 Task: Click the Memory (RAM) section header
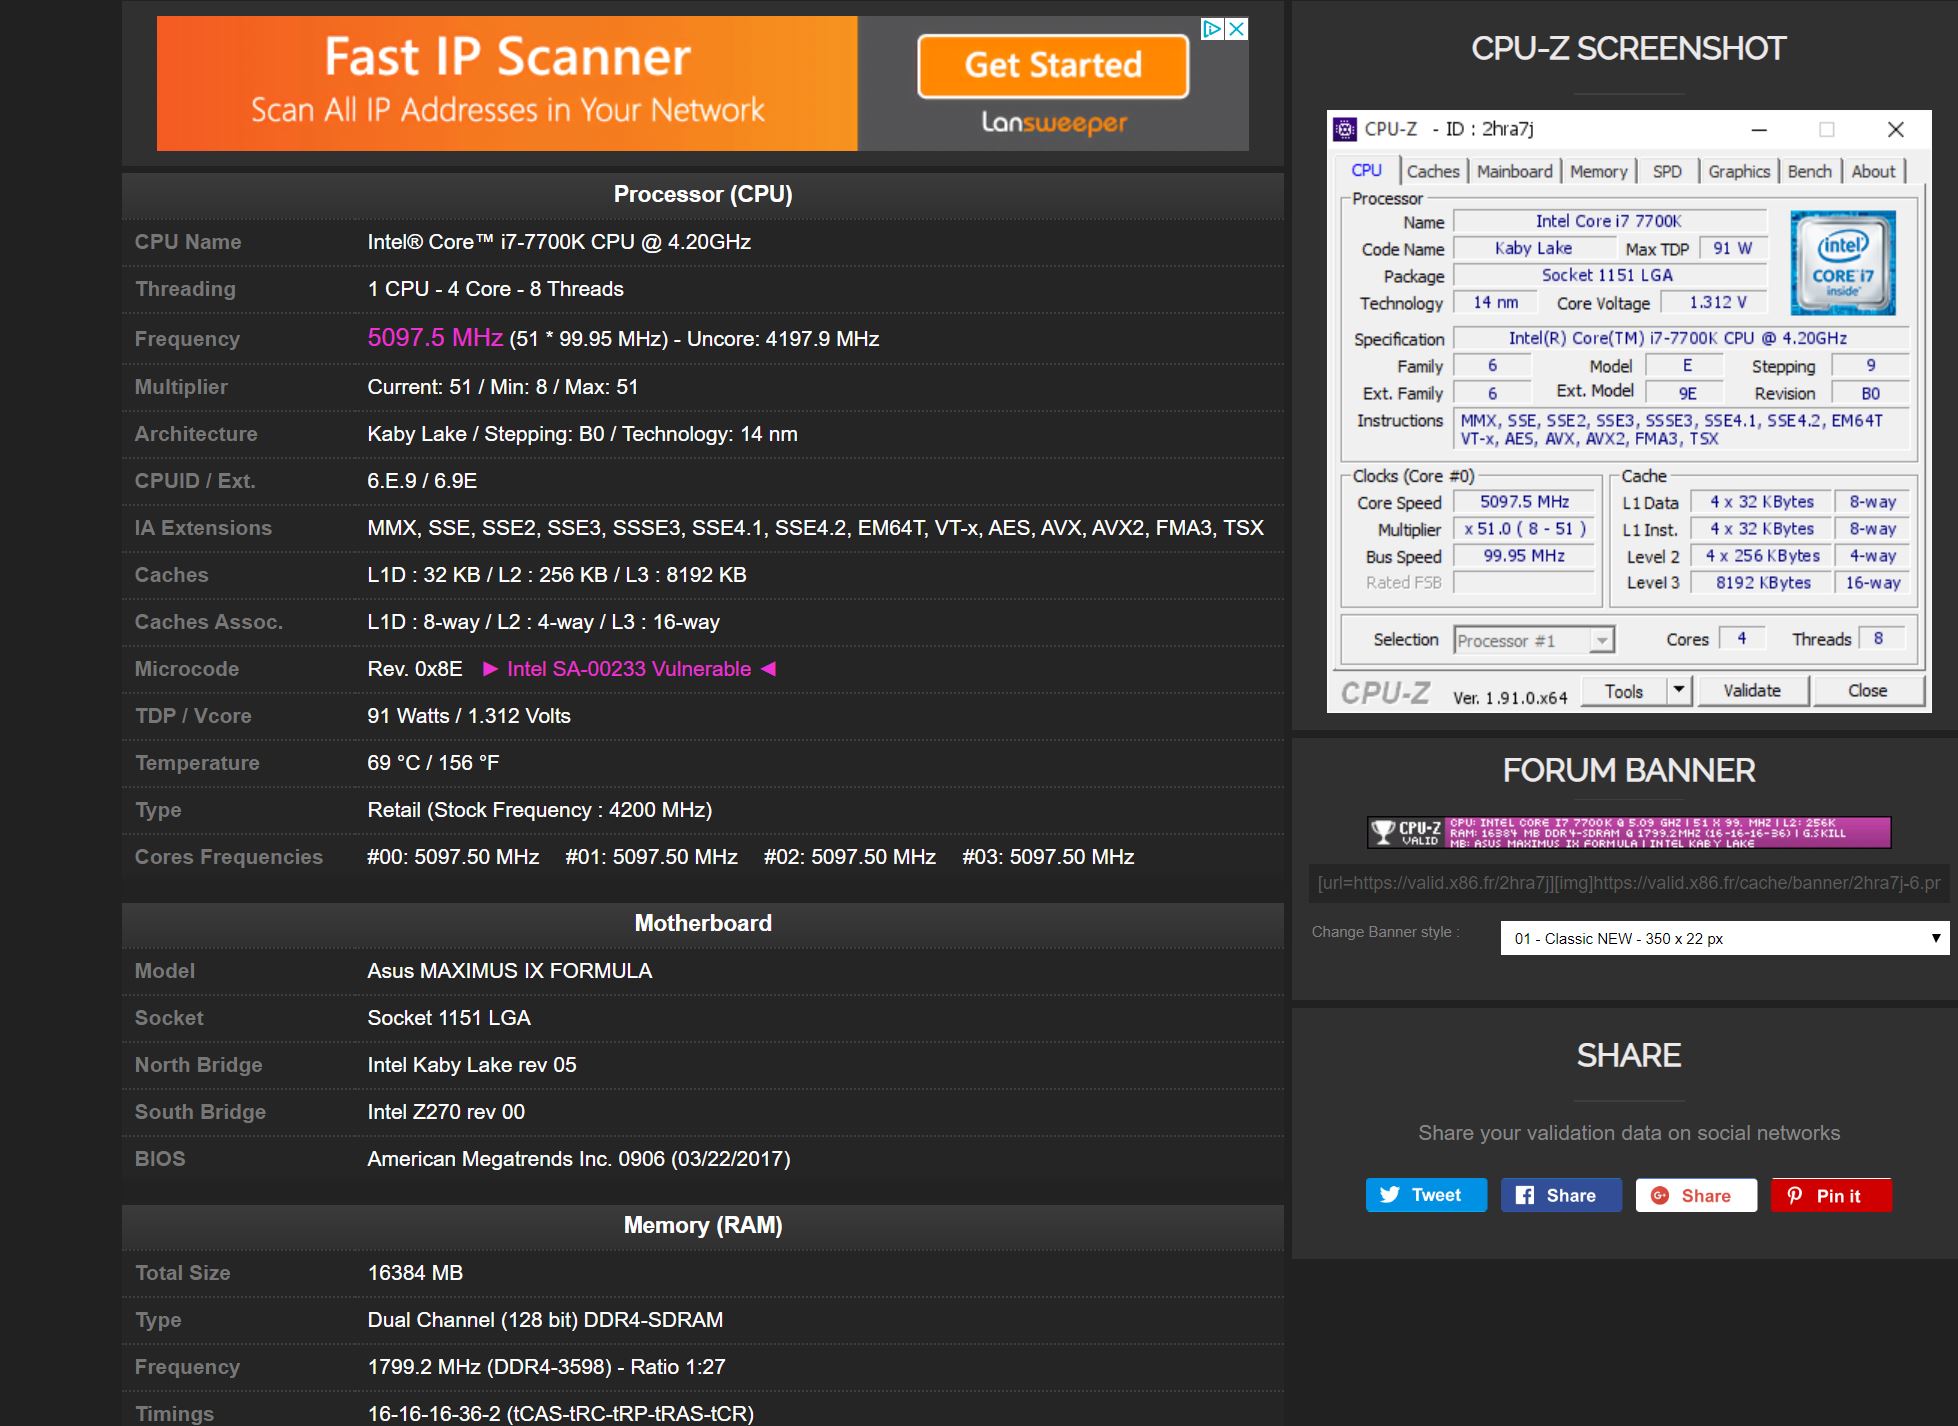coord(703,1225)
